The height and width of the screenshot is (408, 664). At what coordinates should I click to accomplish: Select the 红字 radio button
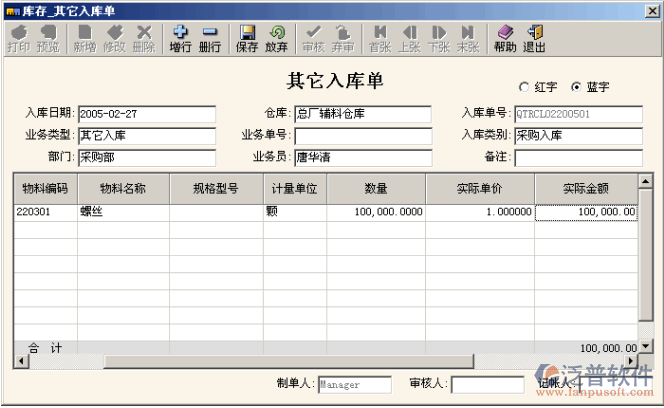pyautogui.click(x=524, y=87)
